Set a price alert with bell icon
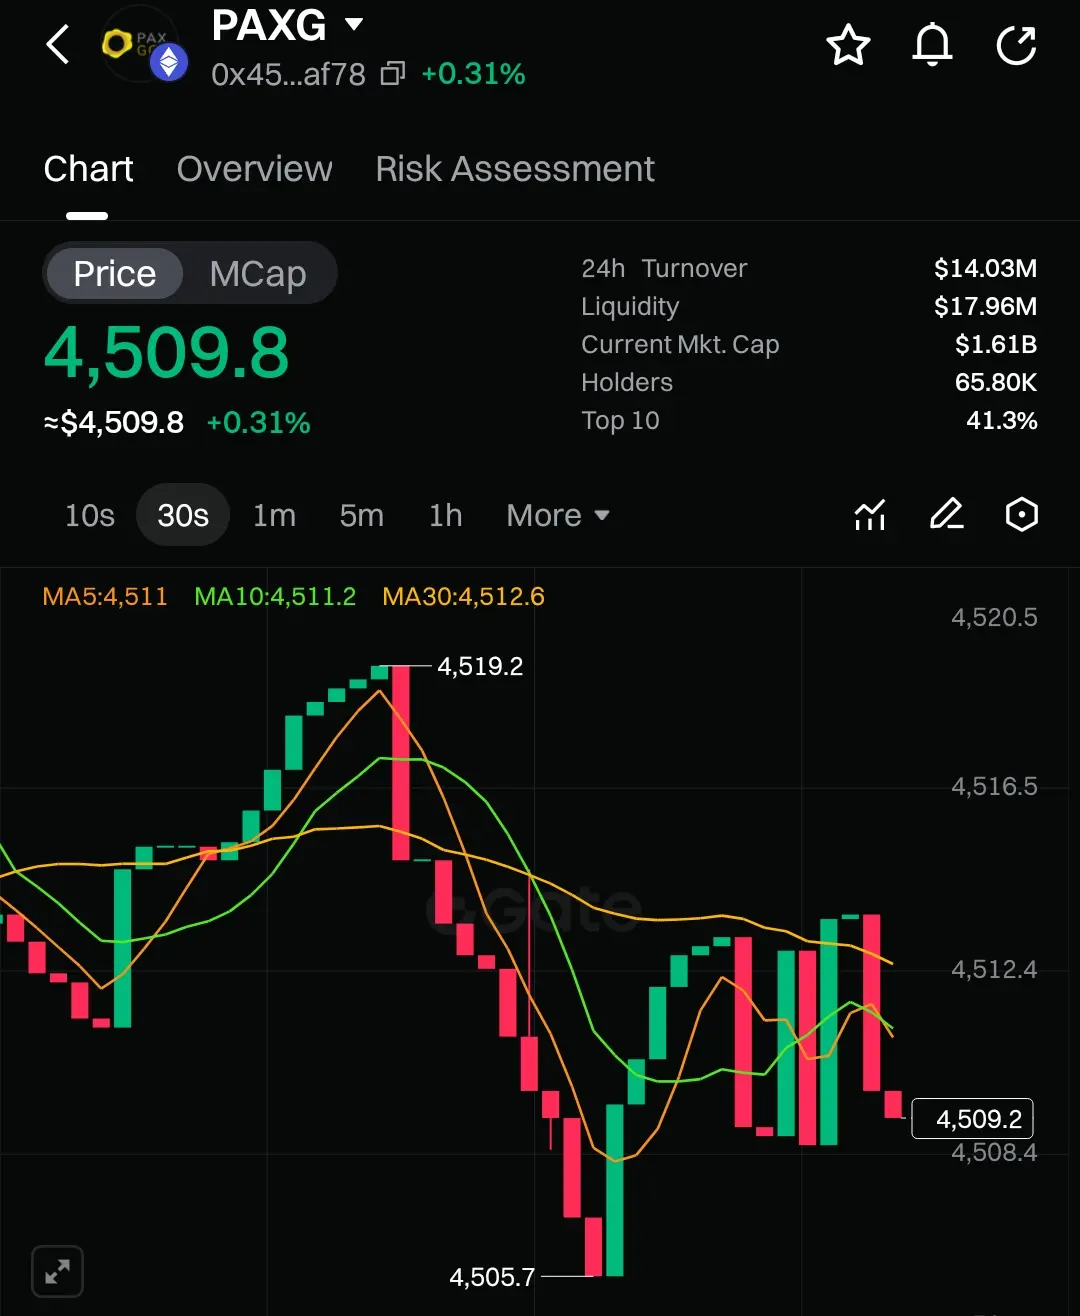Image resolution: width=1080 pixels, height=1316 pixels. (x=932, y=45)
